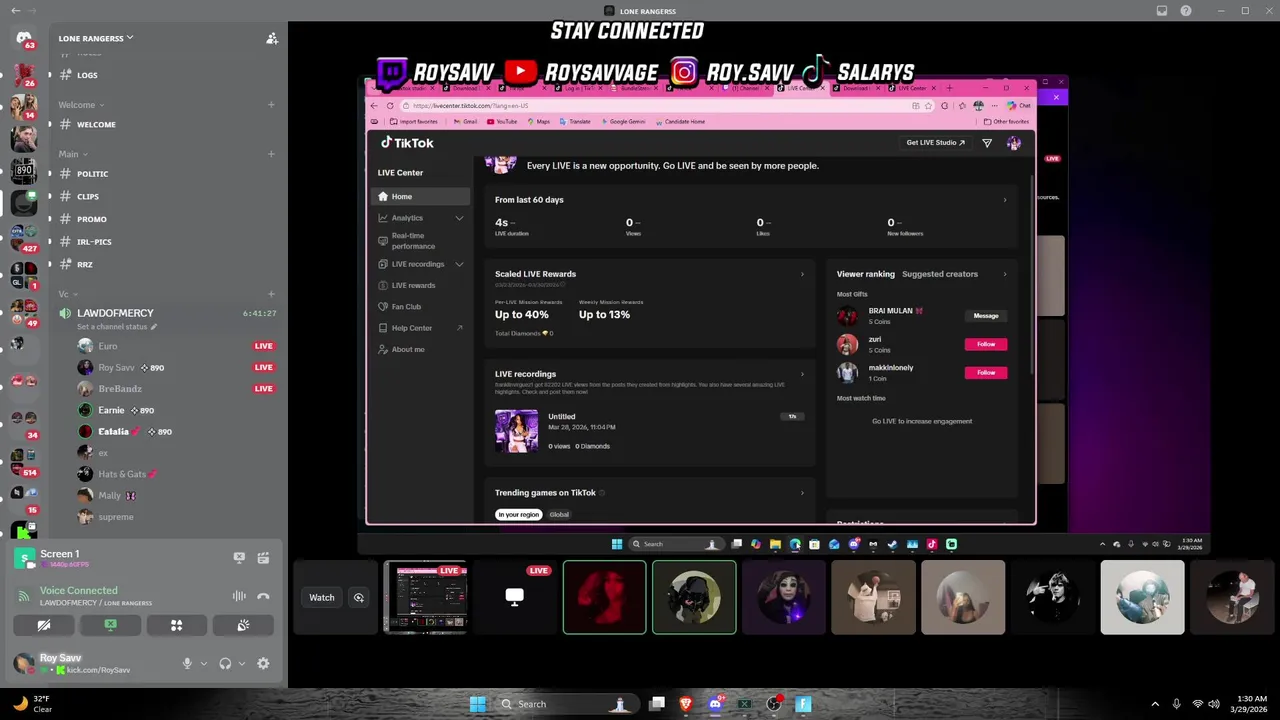Expand LIVE recordings chevron in sidebar
The width and height of the screenshot is (1280, 720).
coord(459,264)
